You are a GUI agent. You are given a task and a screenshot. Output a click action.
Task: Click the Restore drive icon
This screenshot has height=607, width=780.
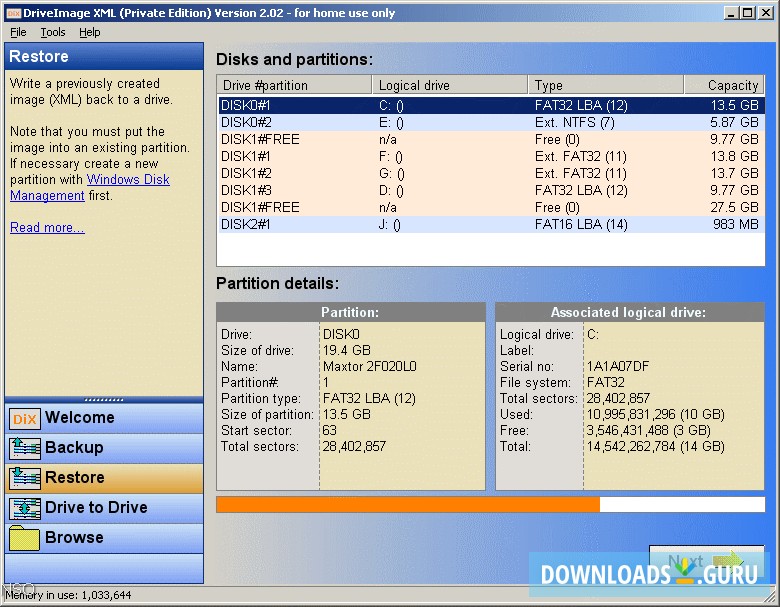tap(24, 479)
